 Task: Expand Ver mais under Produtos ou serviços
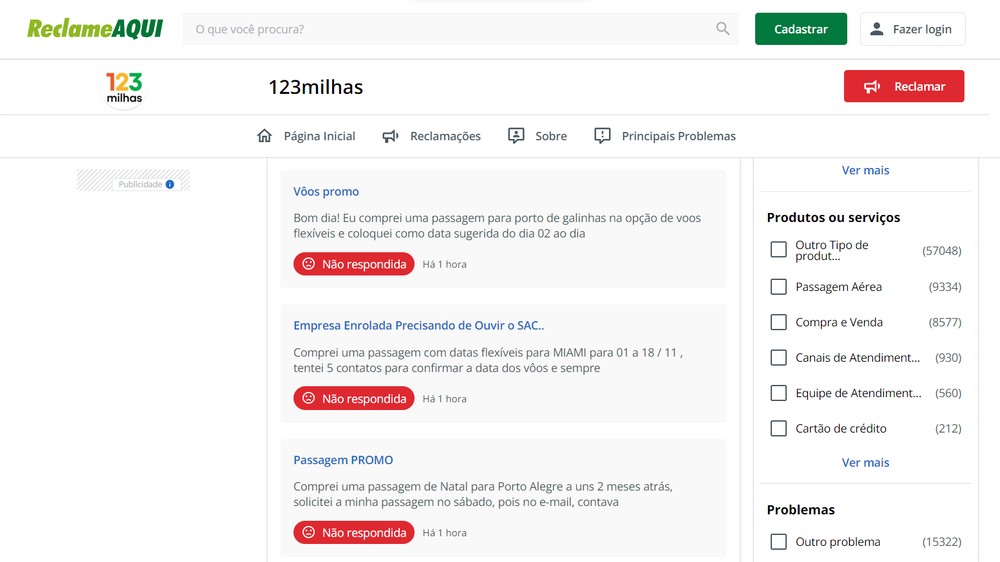click(865, 463)
